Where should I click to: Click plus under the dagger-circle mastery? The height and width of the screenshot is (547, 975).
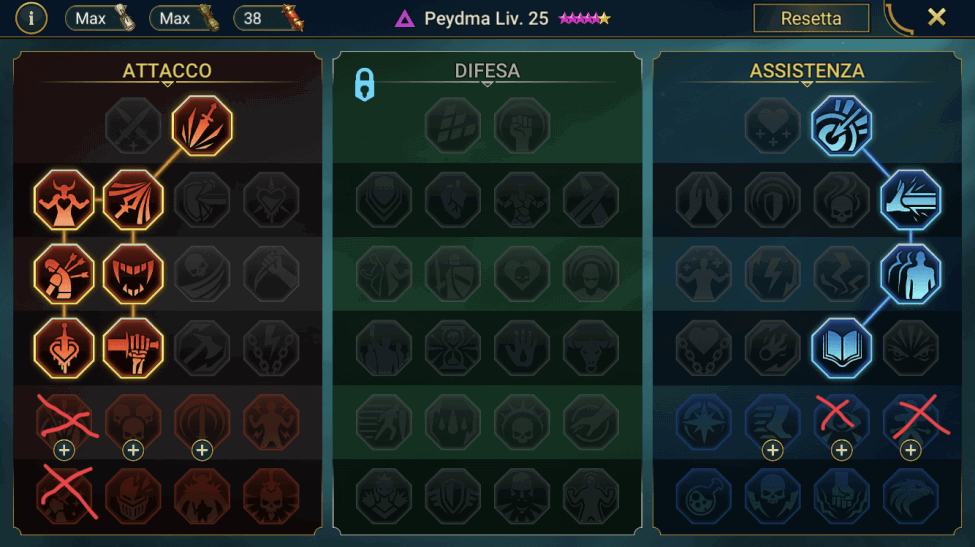[x=202, y=450]
